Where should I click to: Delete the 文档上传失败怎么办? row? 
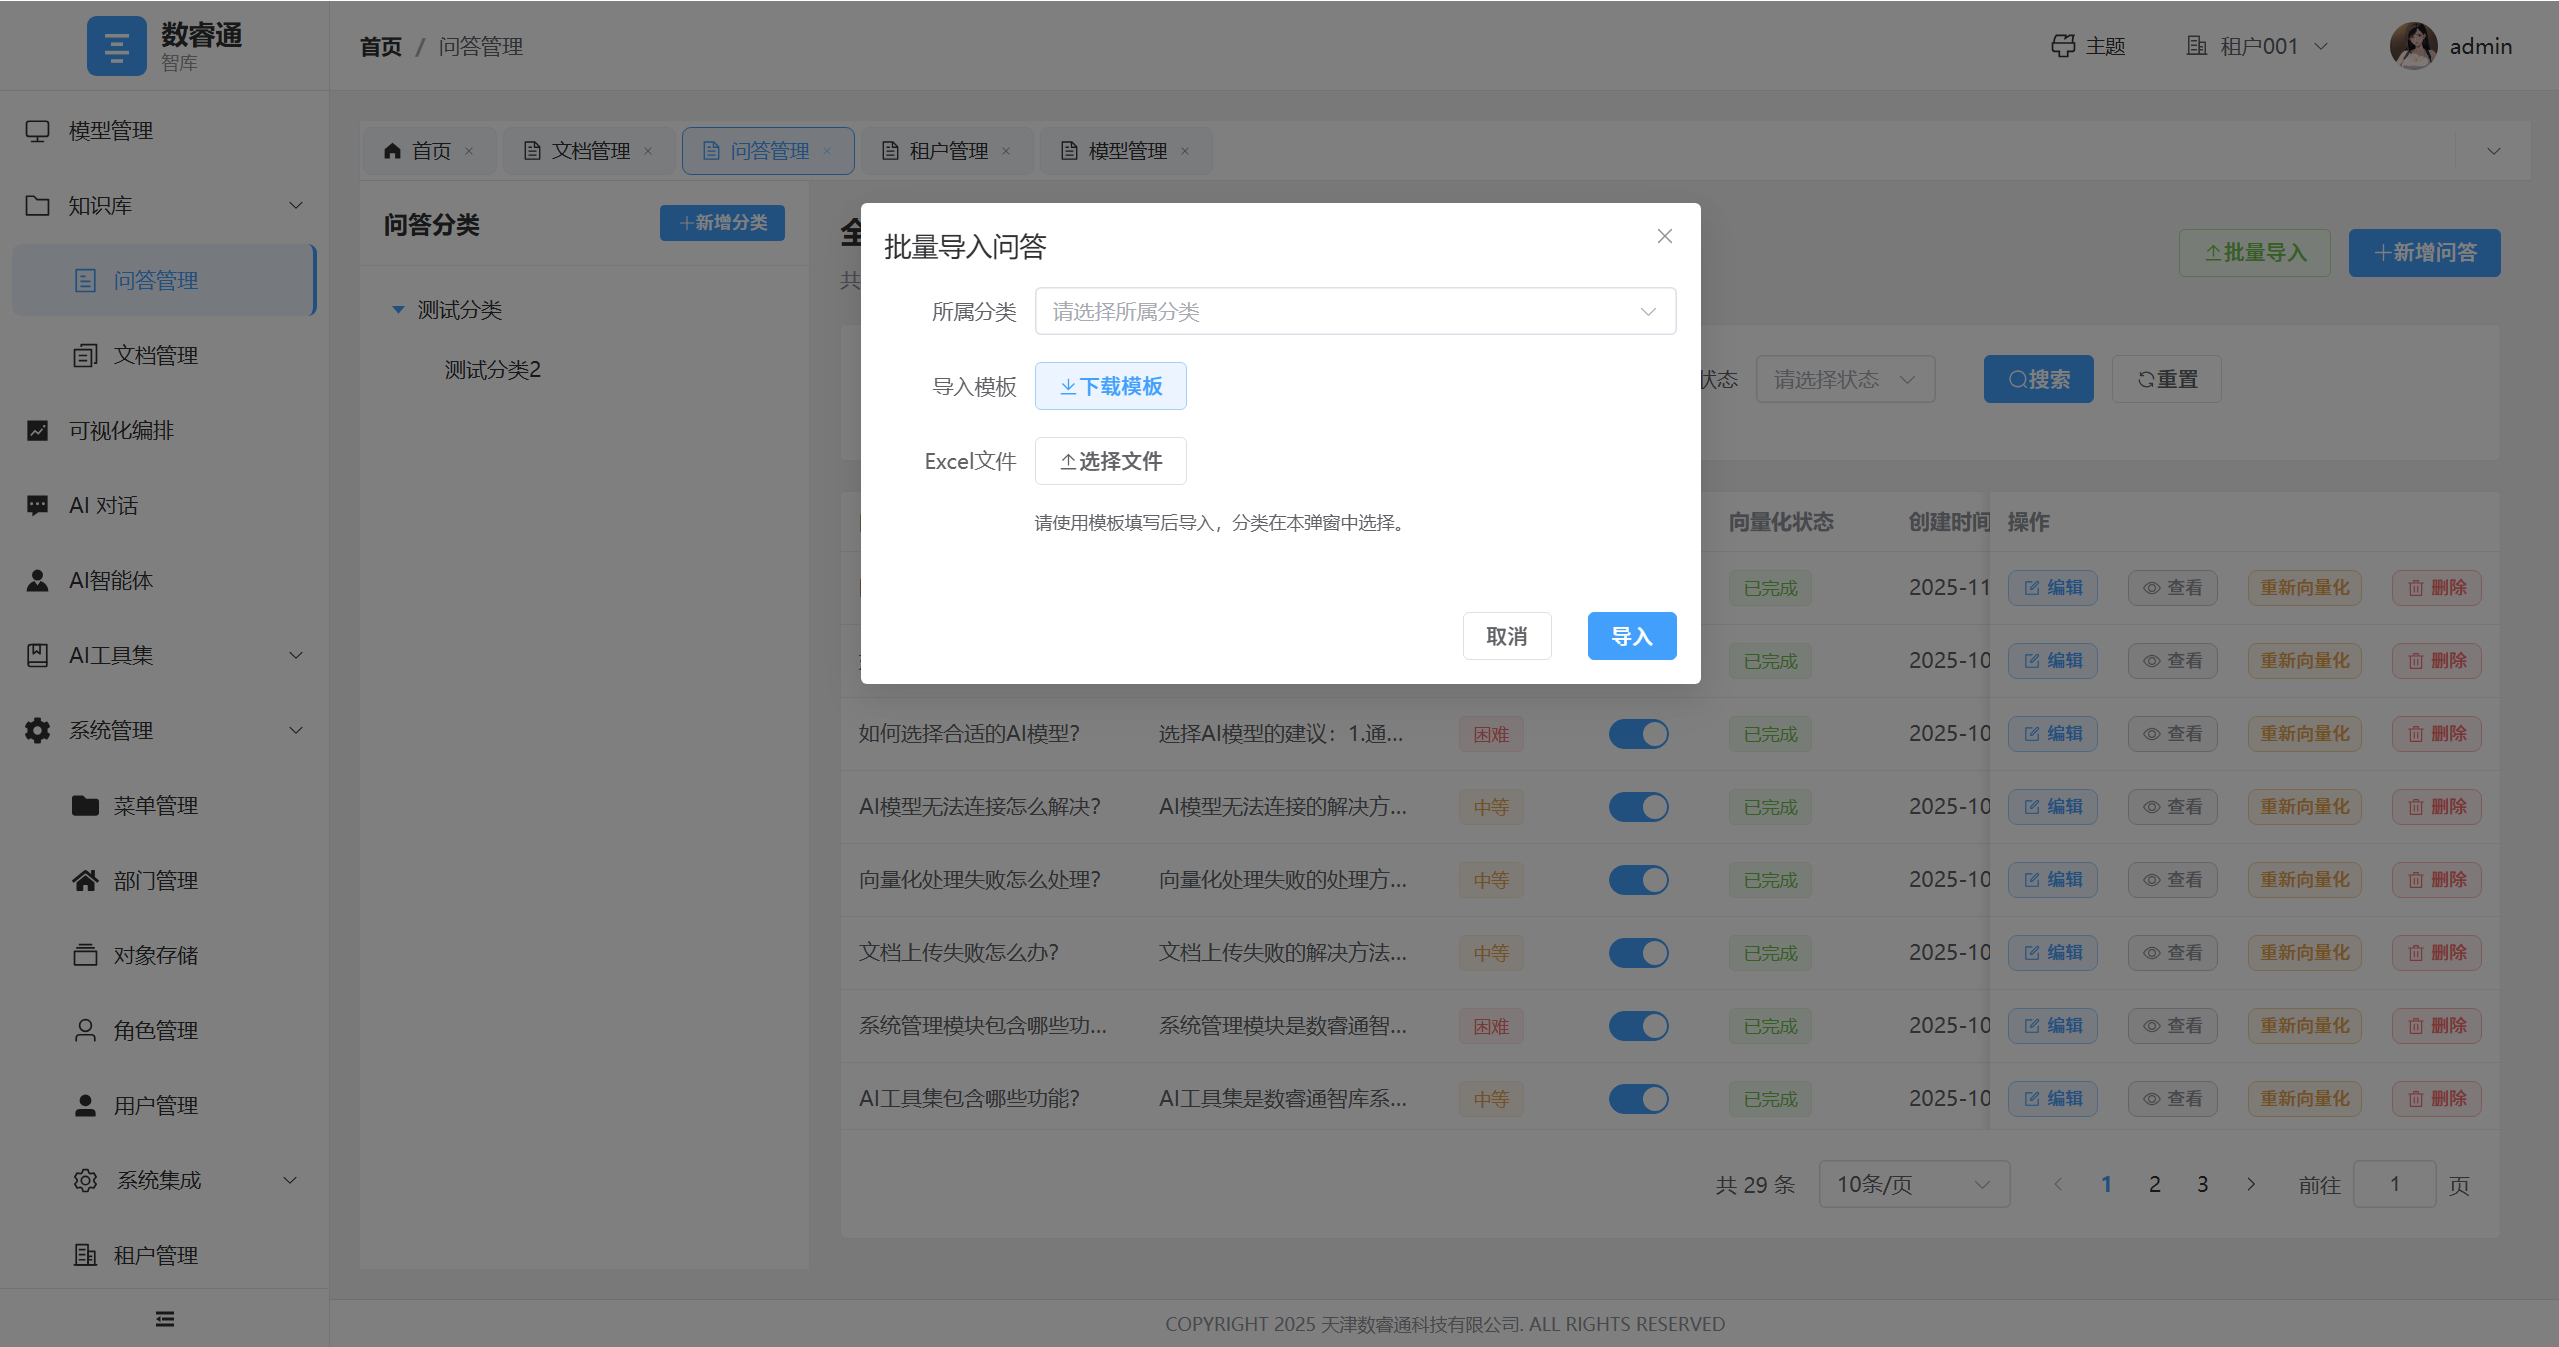2436,953
